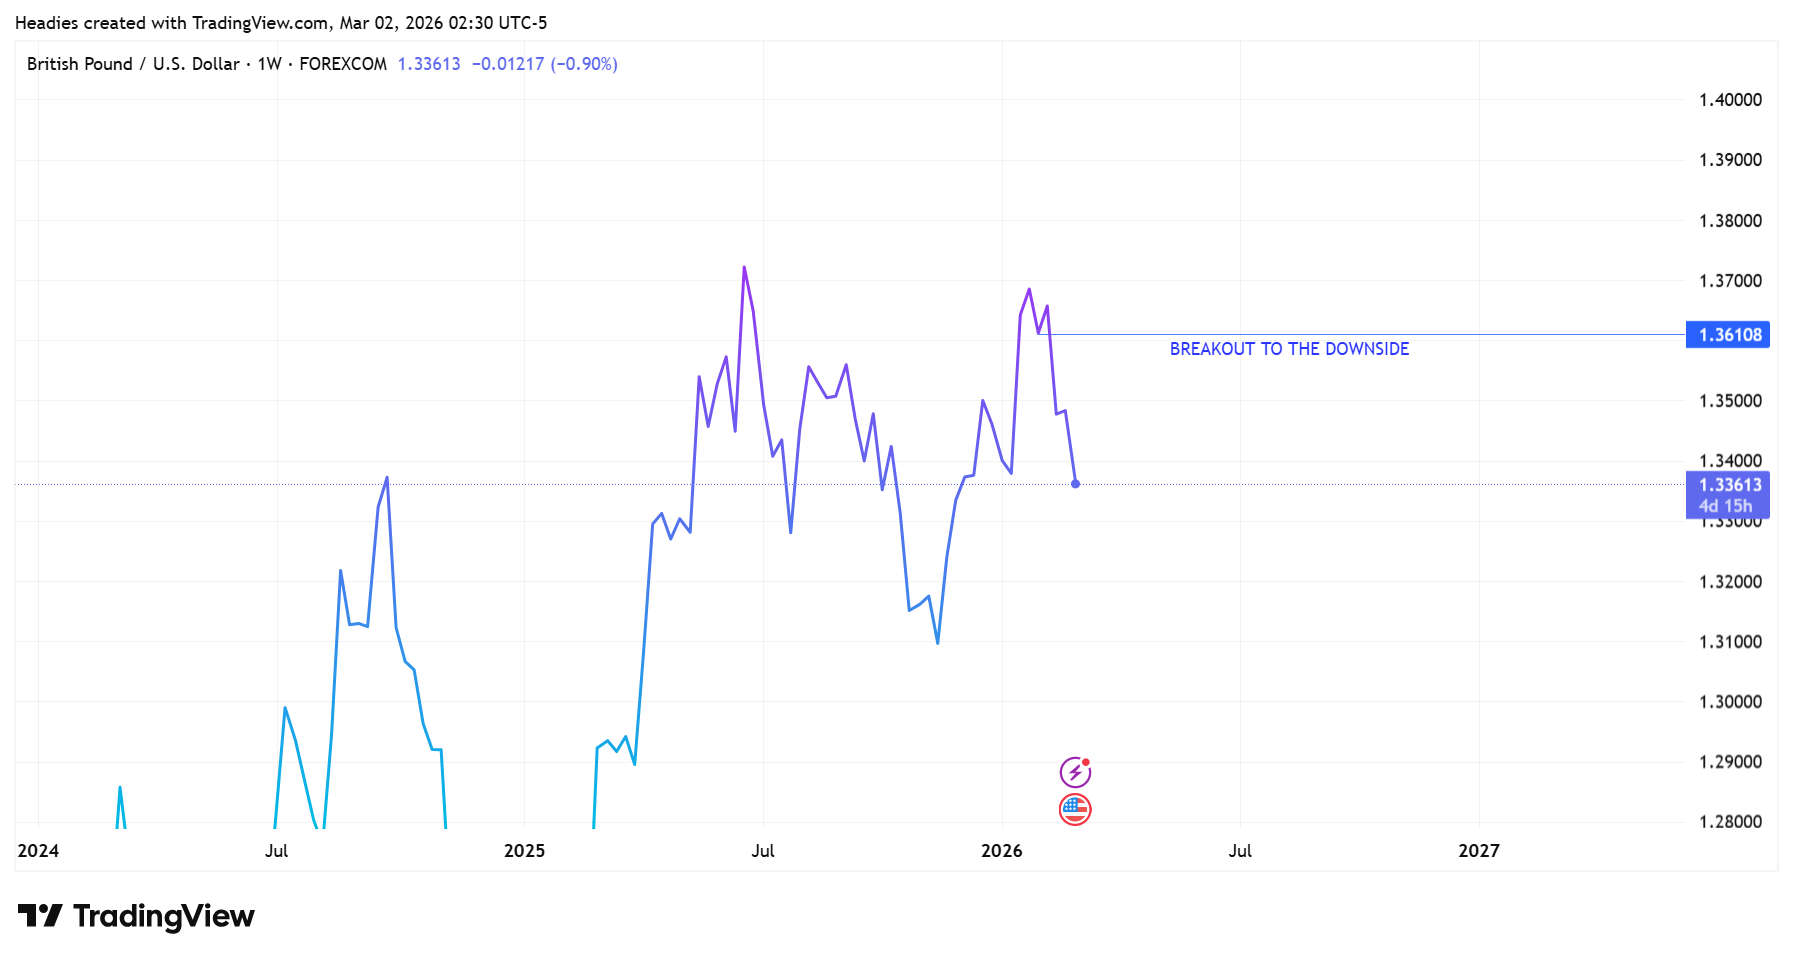Click the 1.36108 horizontal line price label
The width and height of the screenshot is (1793, 961).
pyautogui.click(x=1729, y=335)
